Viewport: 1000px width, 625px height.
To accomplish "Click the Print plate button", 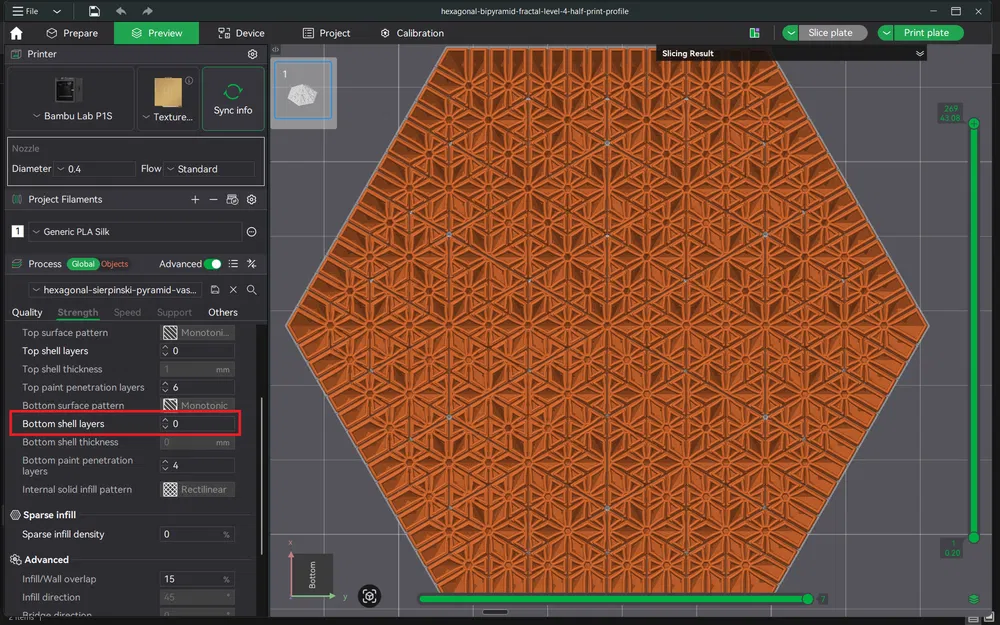I will click(927, 32).
